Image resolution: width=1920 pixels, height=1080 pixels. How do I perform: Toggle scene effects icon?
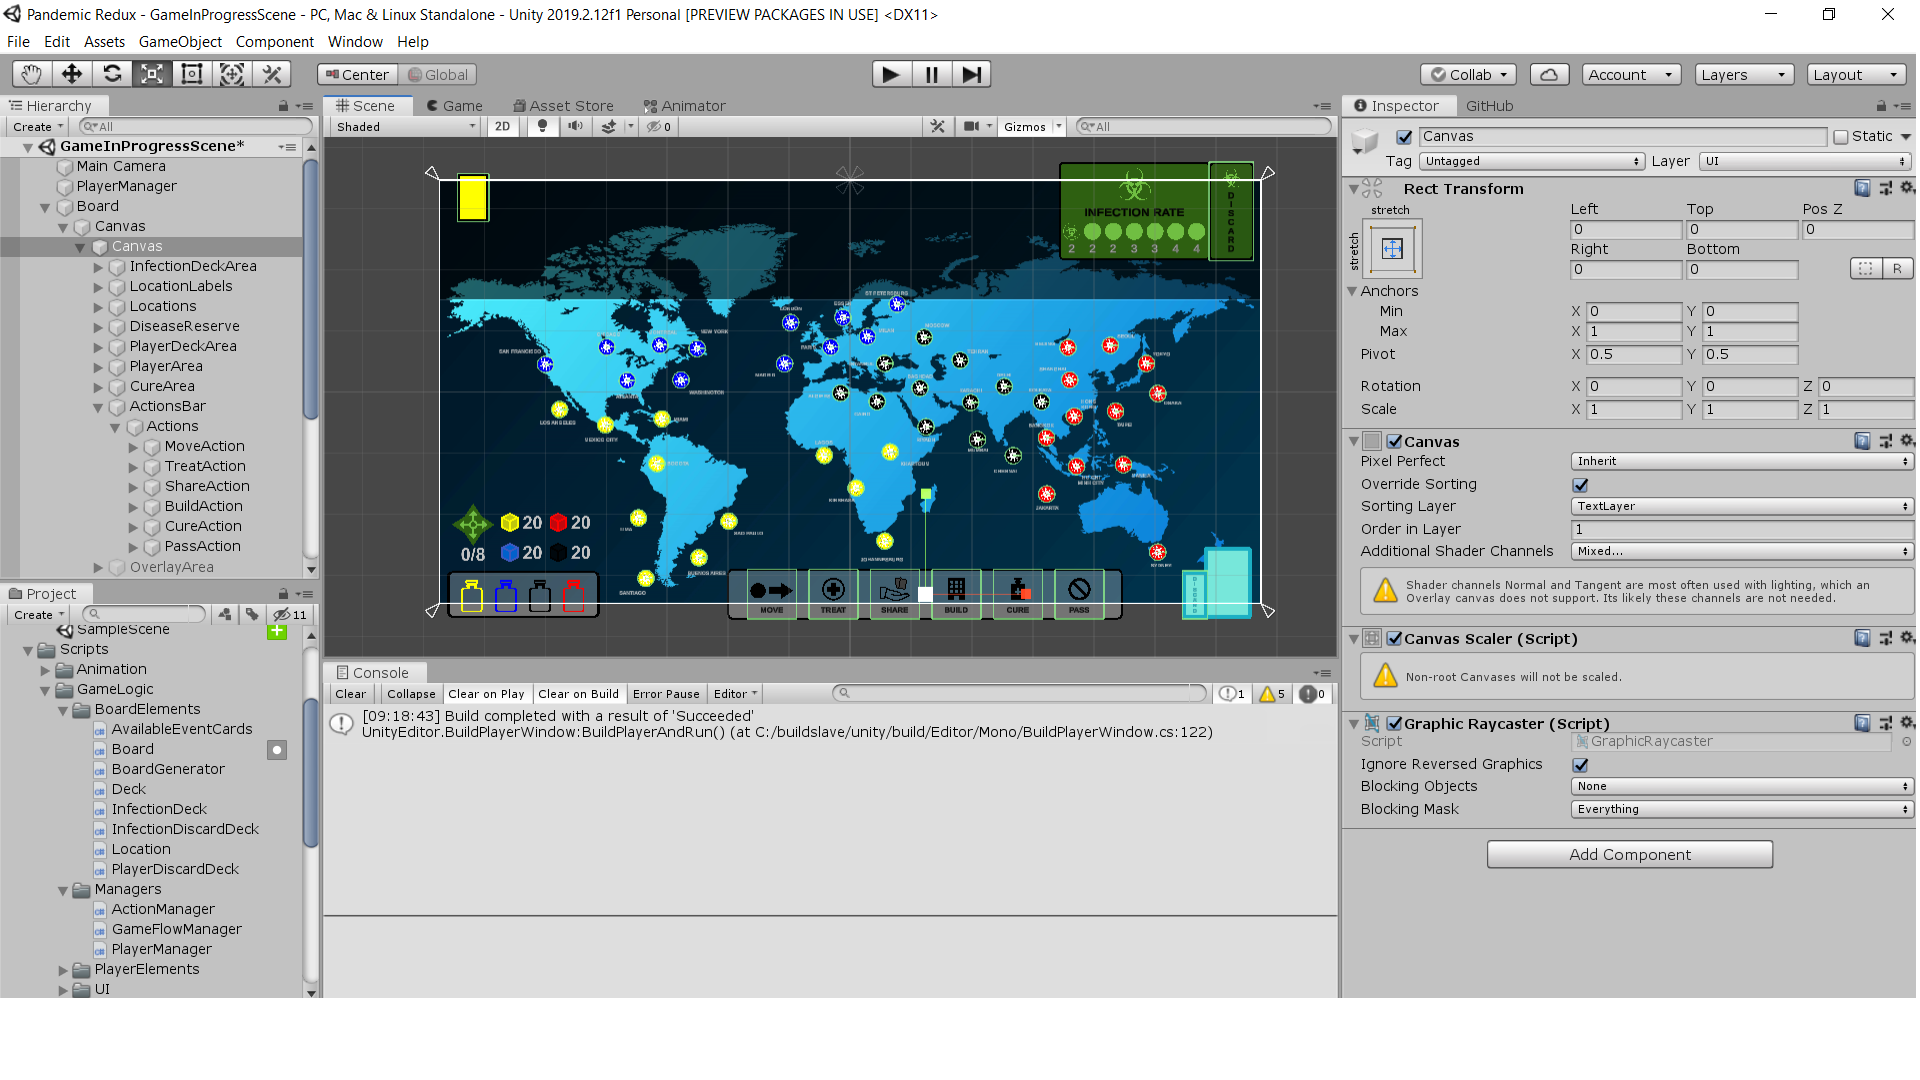(x=608, y=126)
